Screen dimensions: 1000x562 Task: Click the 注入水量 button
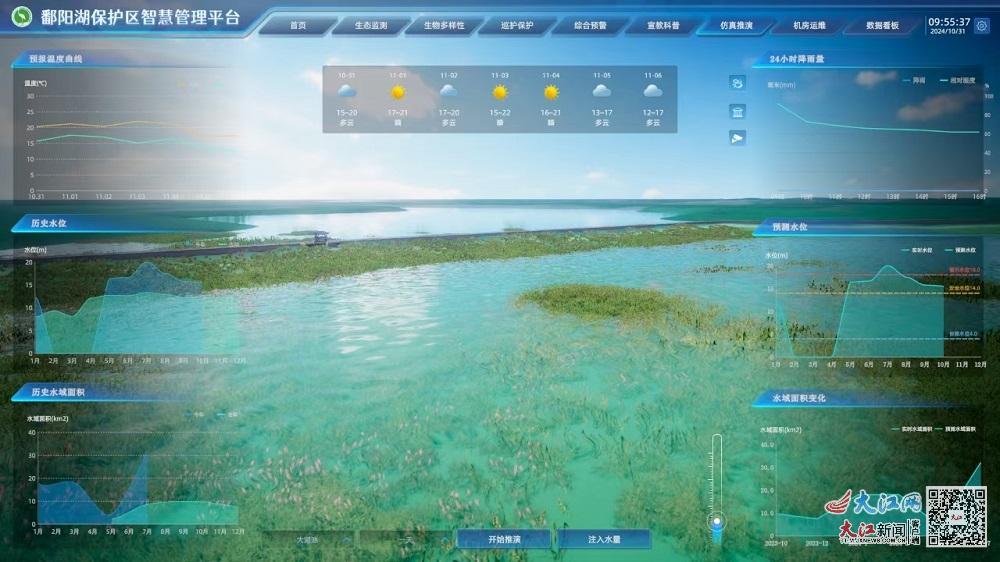click(x=604, y=539)
